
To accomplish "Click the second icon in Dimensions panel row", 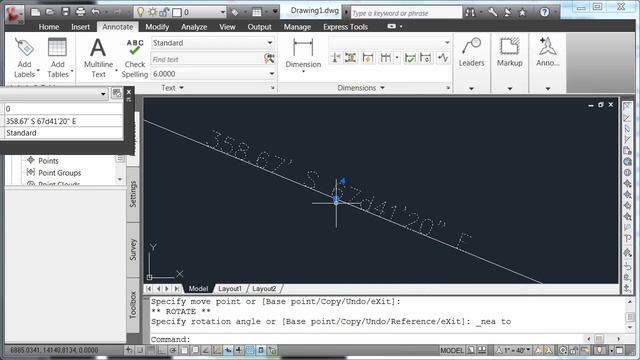I will point(351,58).
